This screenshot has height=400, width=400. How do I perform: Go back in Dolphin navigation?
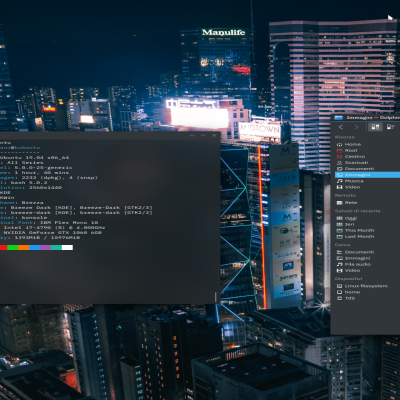341,127
